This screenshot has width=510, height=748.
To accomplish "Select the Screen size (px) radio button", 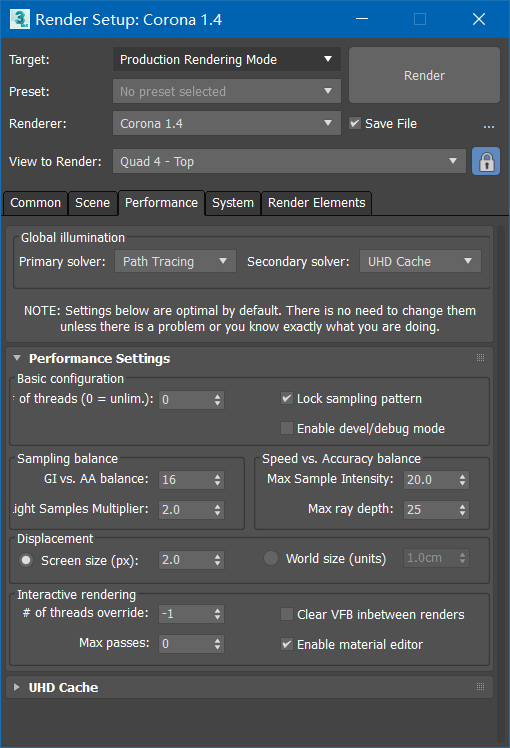I will 26,560.
